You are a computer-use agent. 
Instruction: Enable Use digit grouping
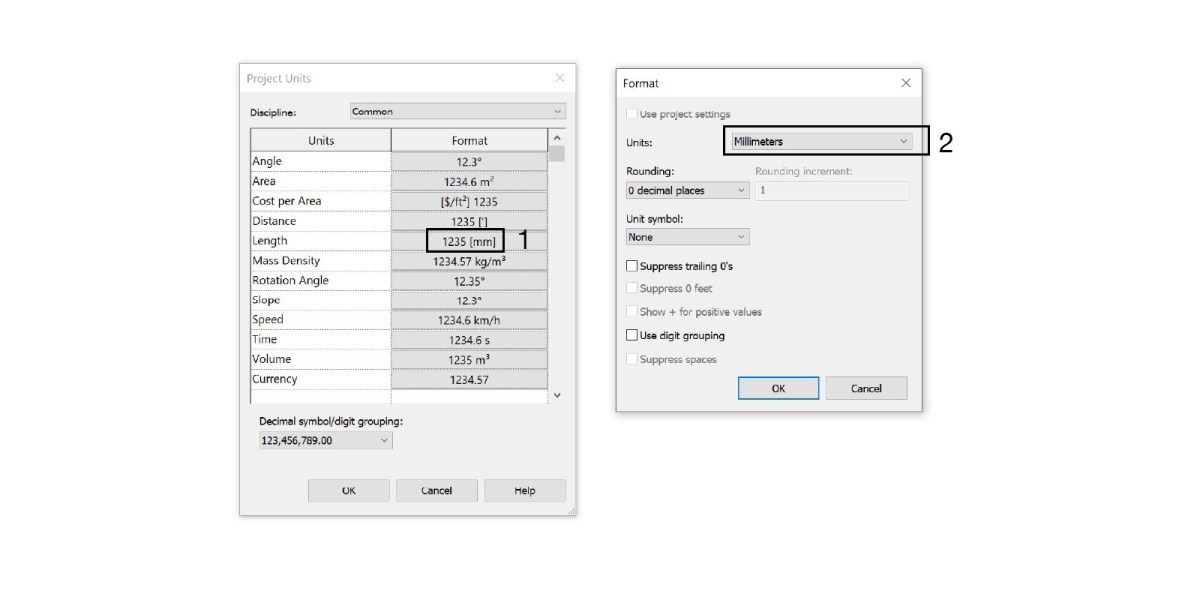(x=631, y=335)
